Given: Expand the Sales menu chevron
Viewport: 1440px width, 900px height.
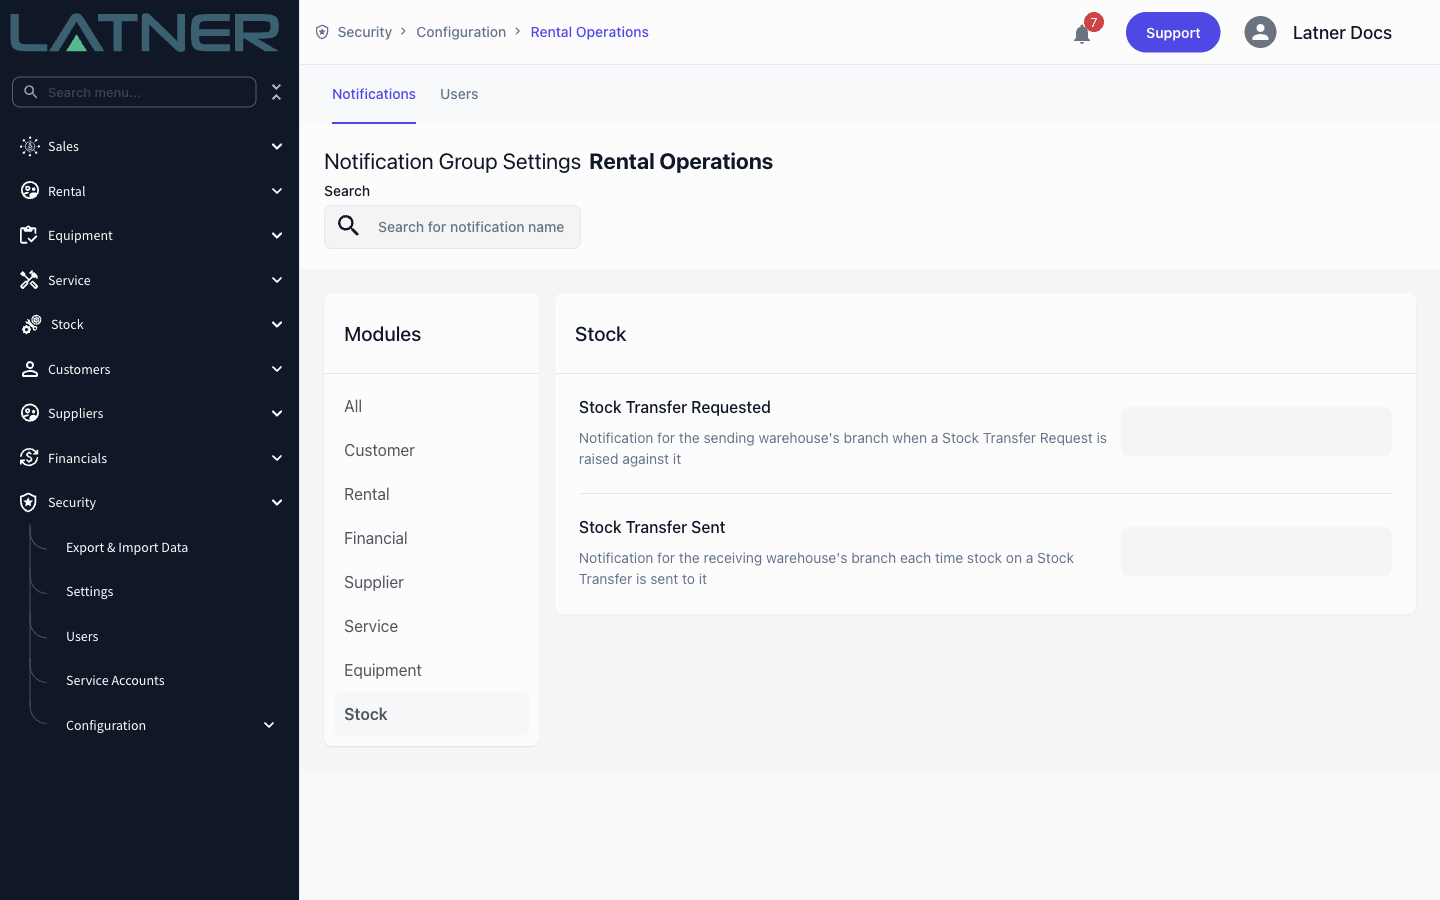Looking at the screenshot, I should click(277, 146).
